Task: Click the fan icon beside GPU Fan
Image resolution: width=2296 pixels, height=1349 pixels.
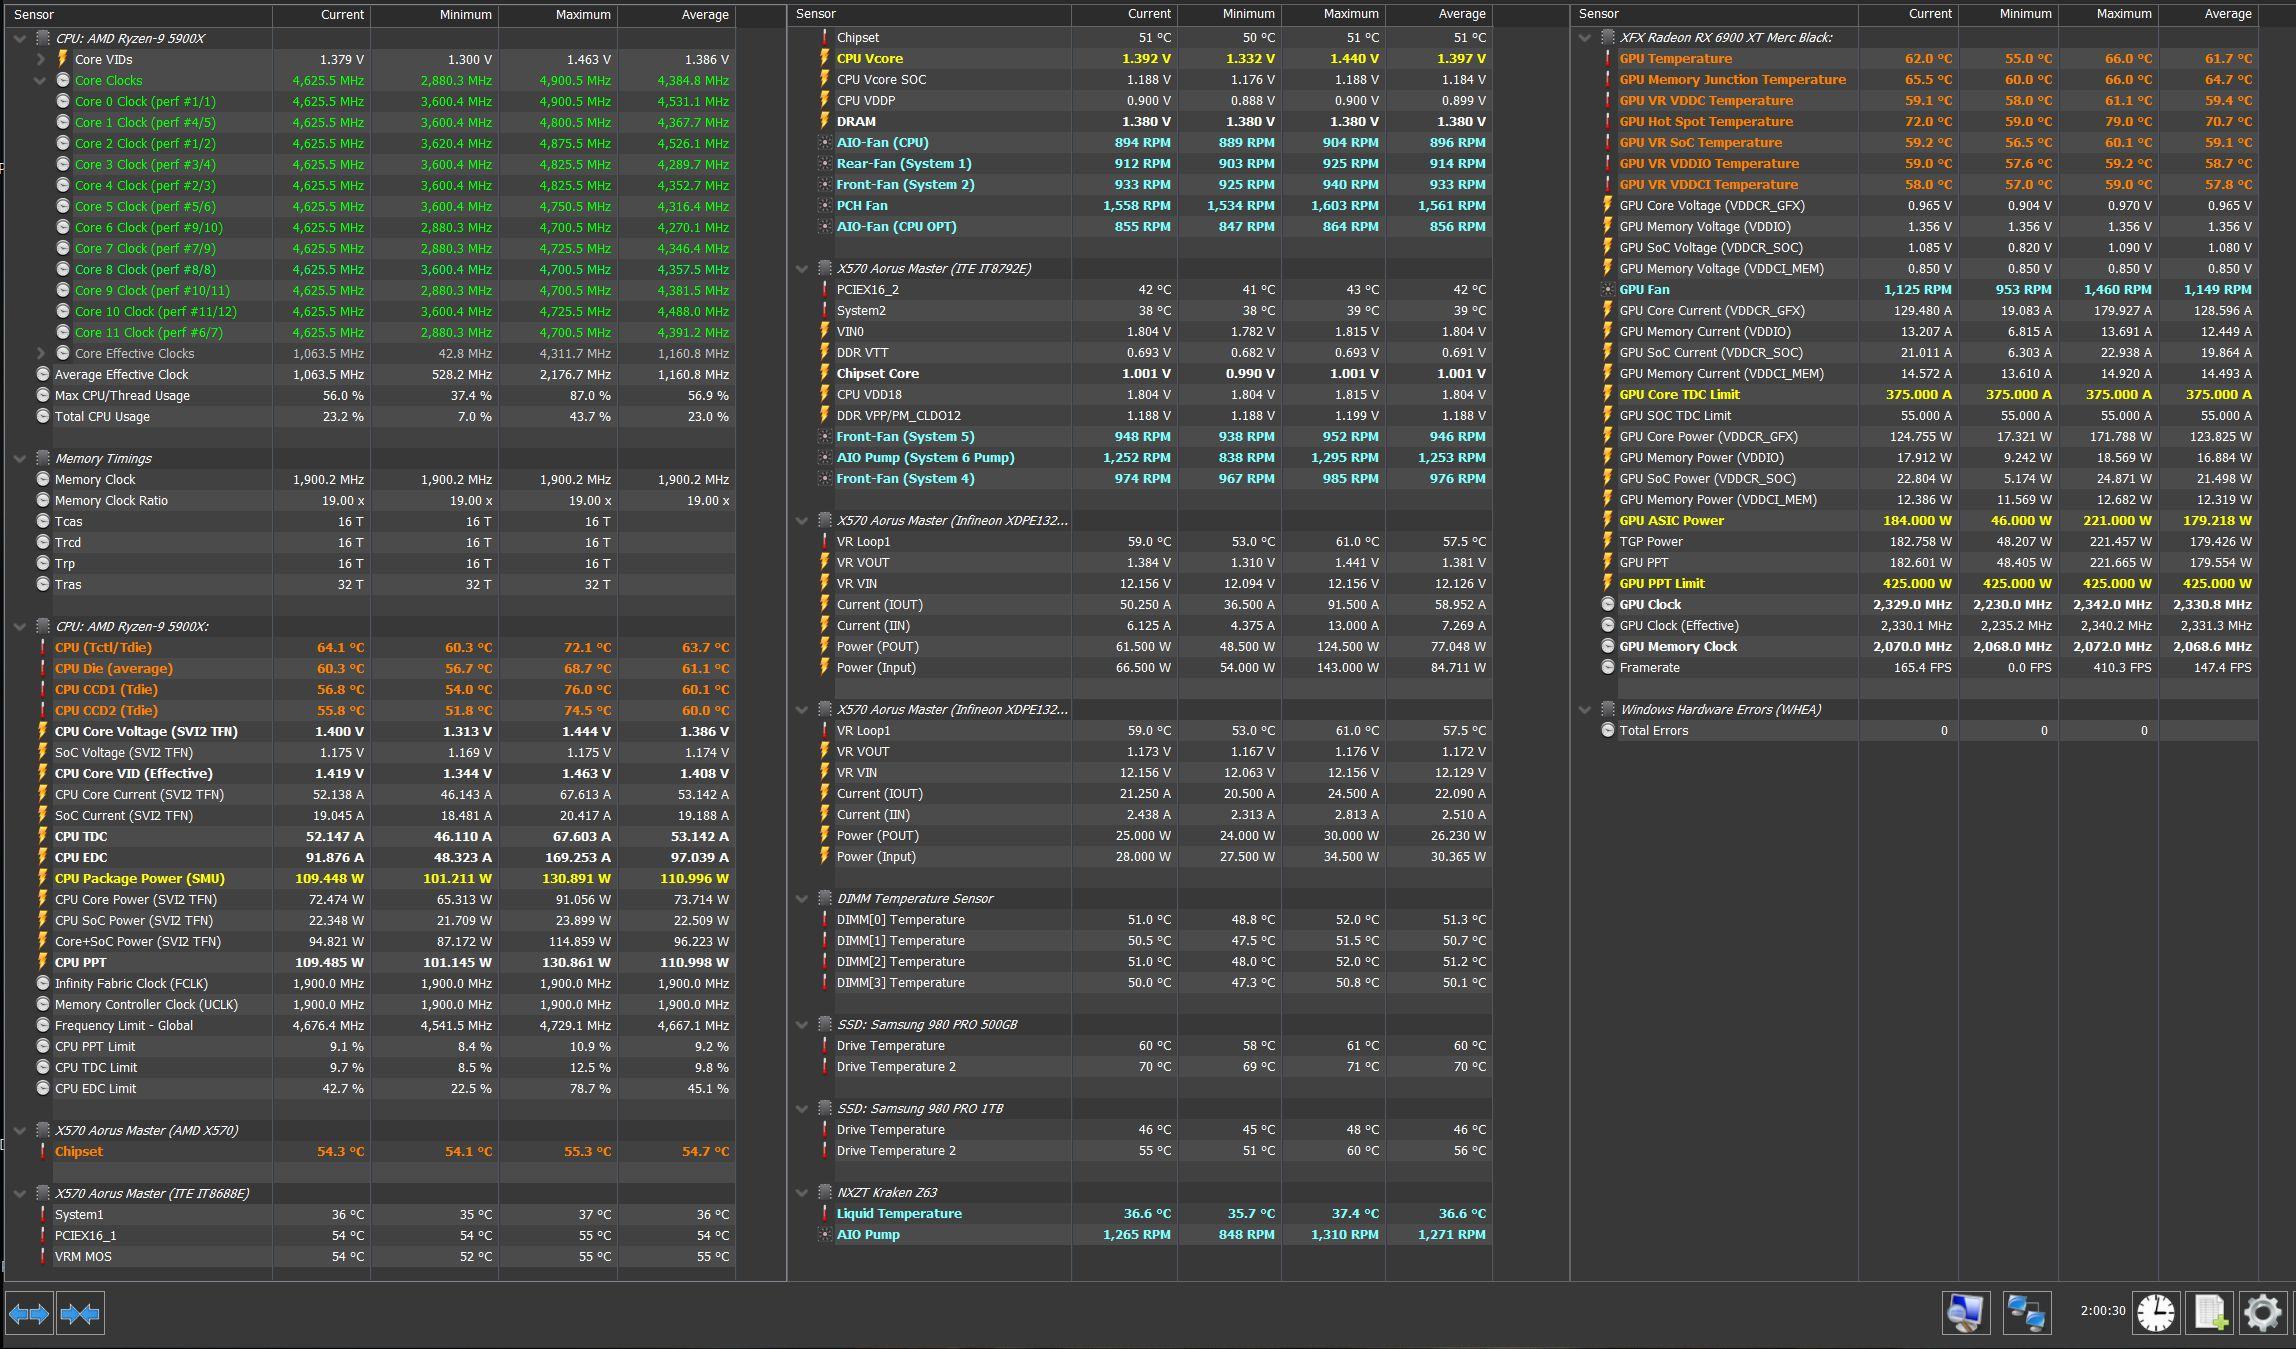Action: click(1608, 289)
